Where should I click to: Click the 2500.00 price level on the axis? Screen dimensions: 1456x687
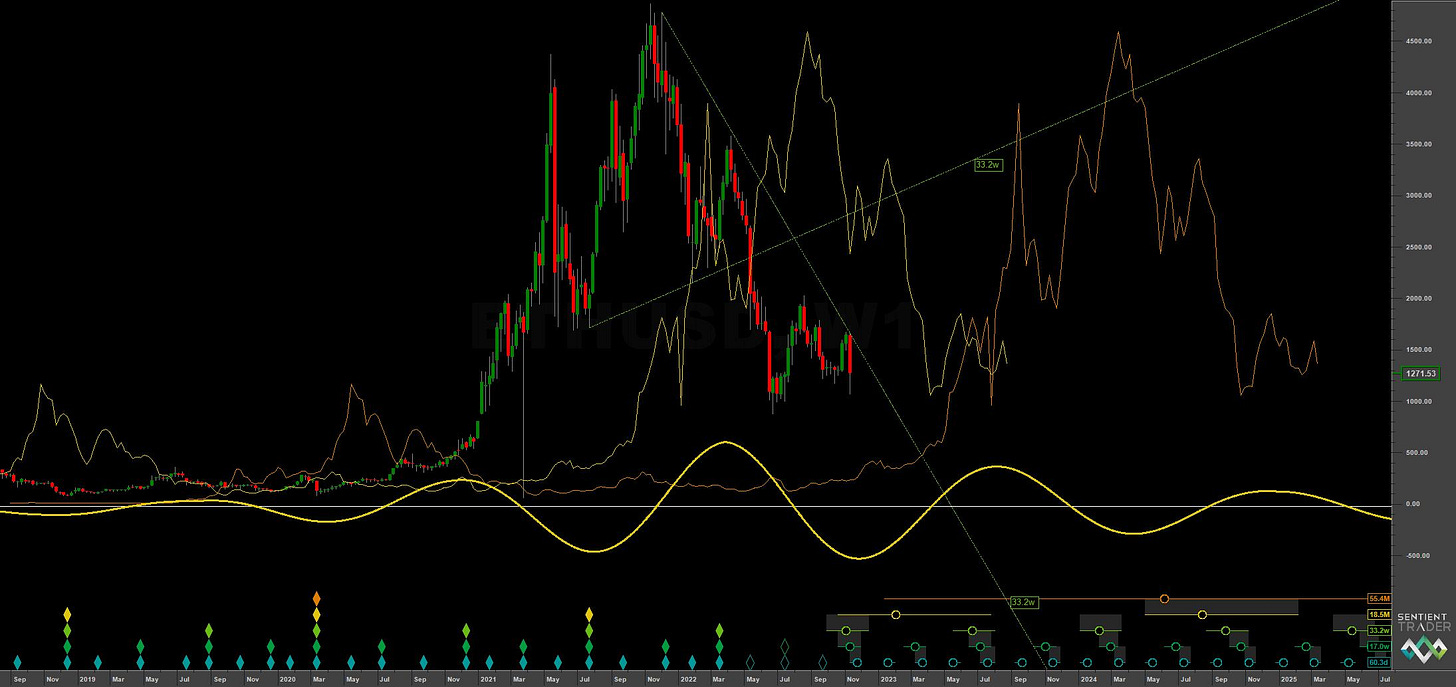[x=1419, y=247]
